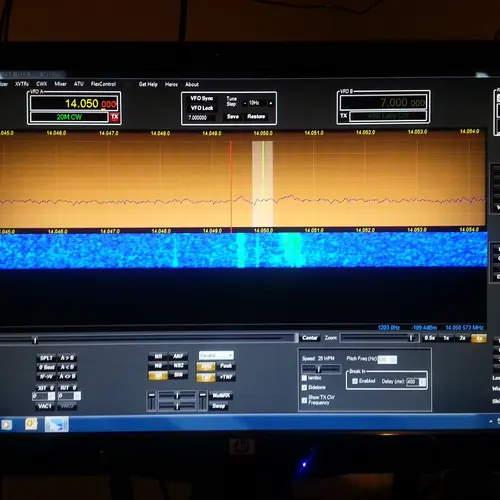This screenshot has height=500, width=500.
Task: Toggle the Sidetone checkbox
Action: pos(304,388)
